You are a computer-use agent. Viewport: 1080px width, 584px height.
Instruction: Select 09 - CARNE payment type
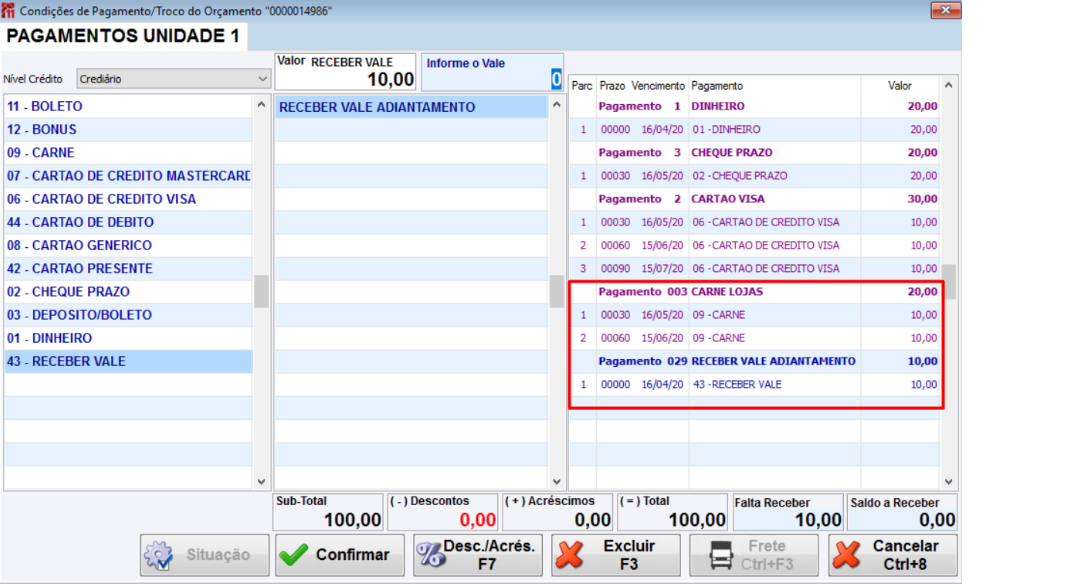pos(128,153)
